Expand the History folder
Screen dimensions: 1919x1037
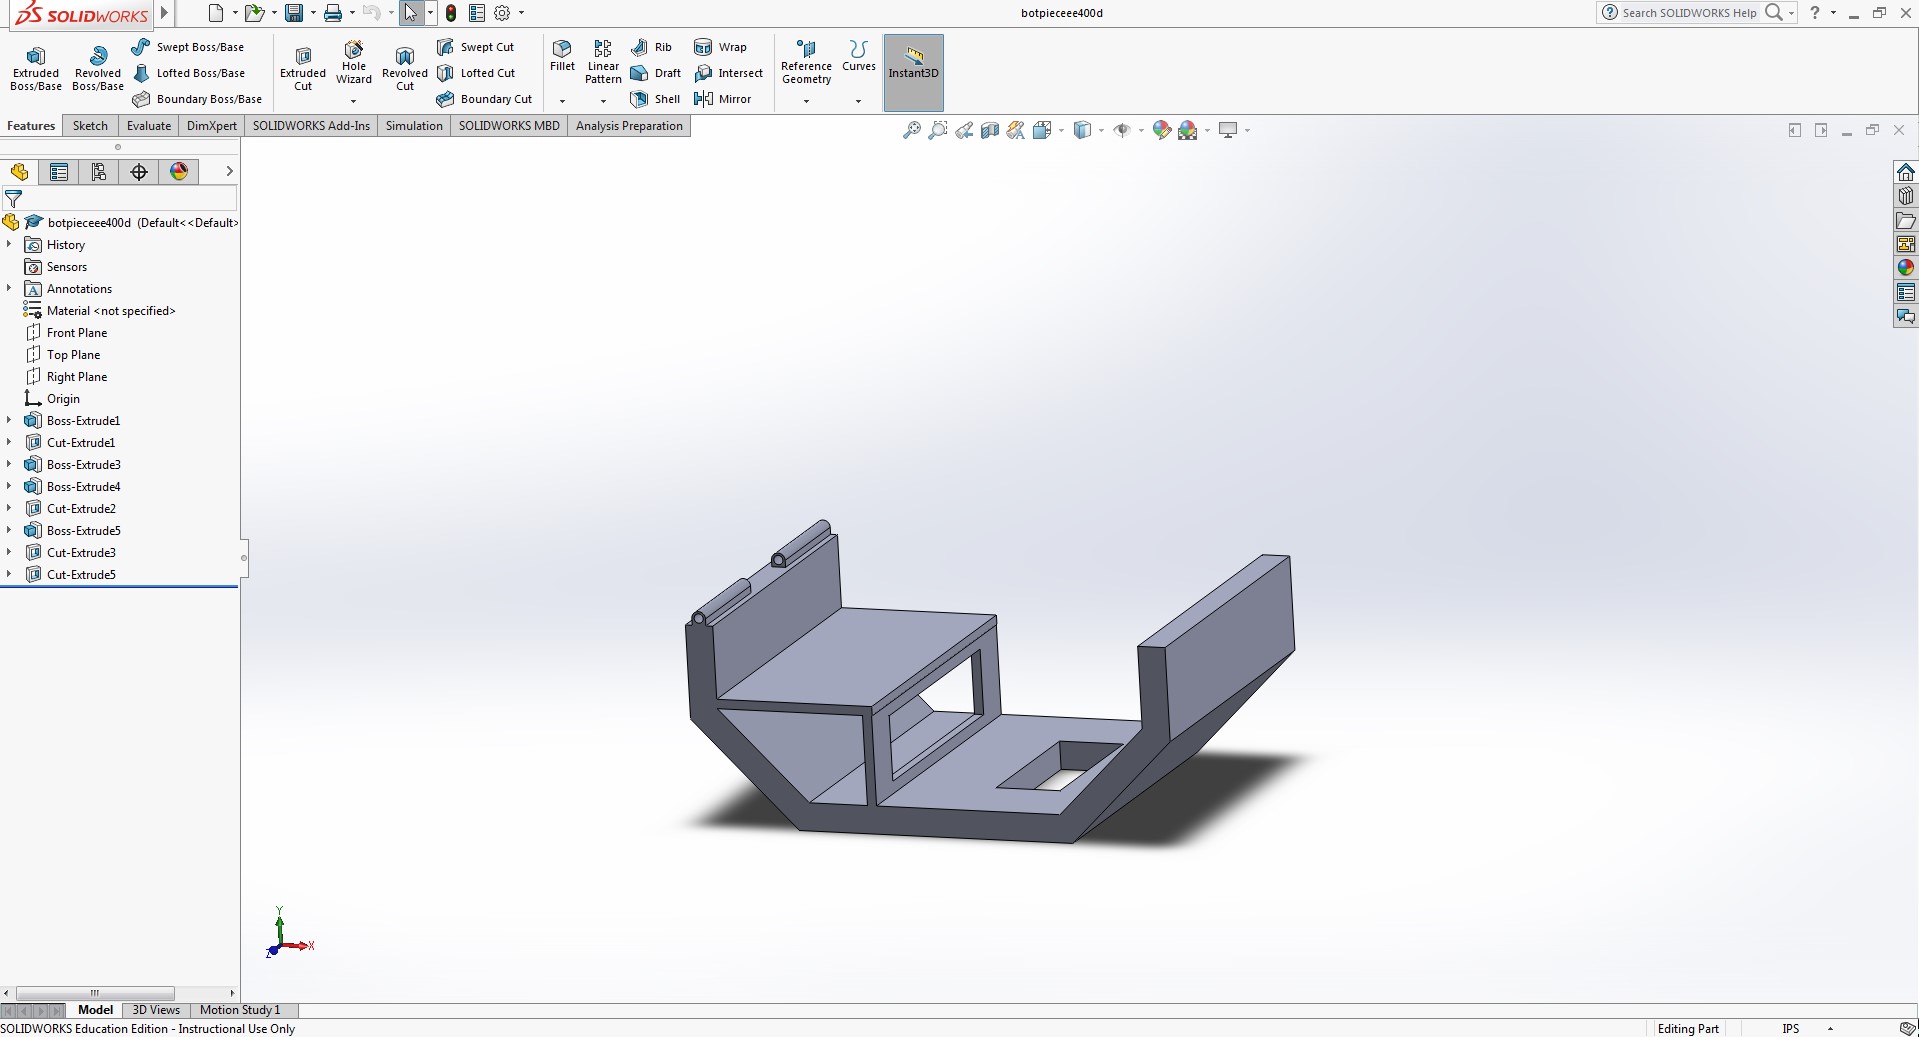(9, 245)
